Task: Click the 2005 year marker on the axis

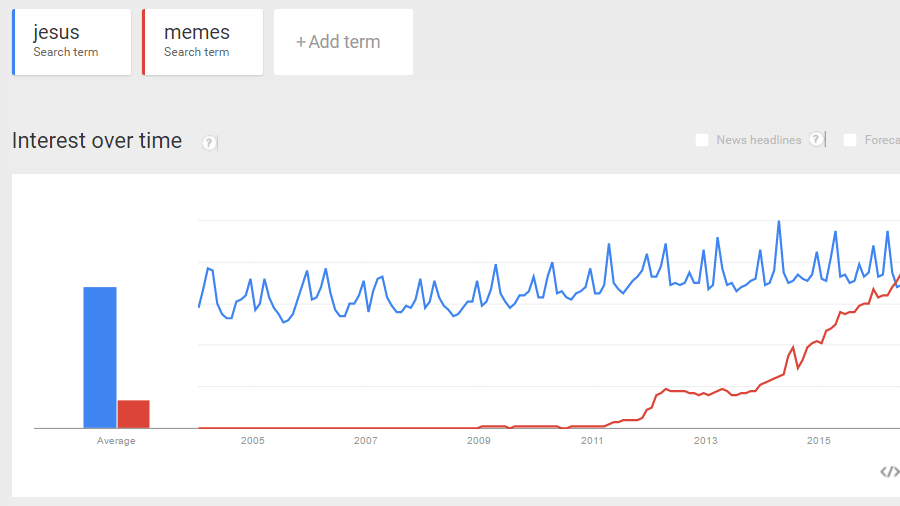Action: click(252, 441)
